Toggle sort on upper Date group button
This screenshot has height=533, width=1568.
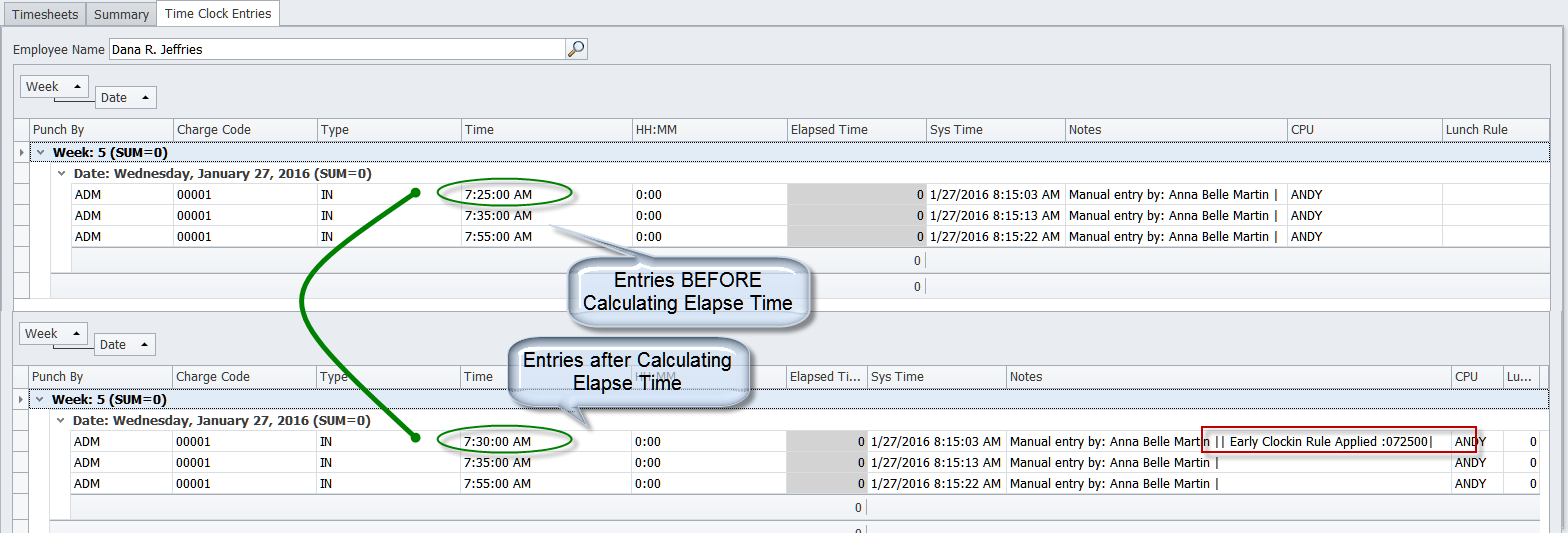125,98
